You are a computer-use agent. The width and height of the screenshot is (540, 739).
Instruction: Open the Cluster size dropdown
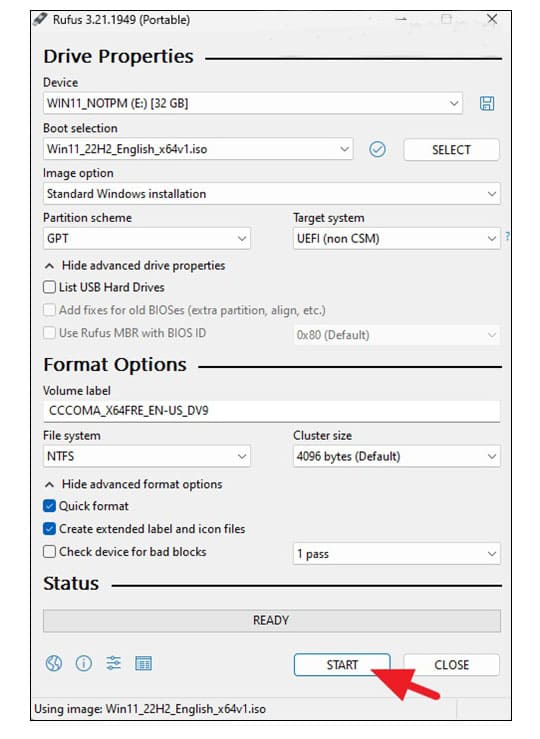(x=396, y=456)
